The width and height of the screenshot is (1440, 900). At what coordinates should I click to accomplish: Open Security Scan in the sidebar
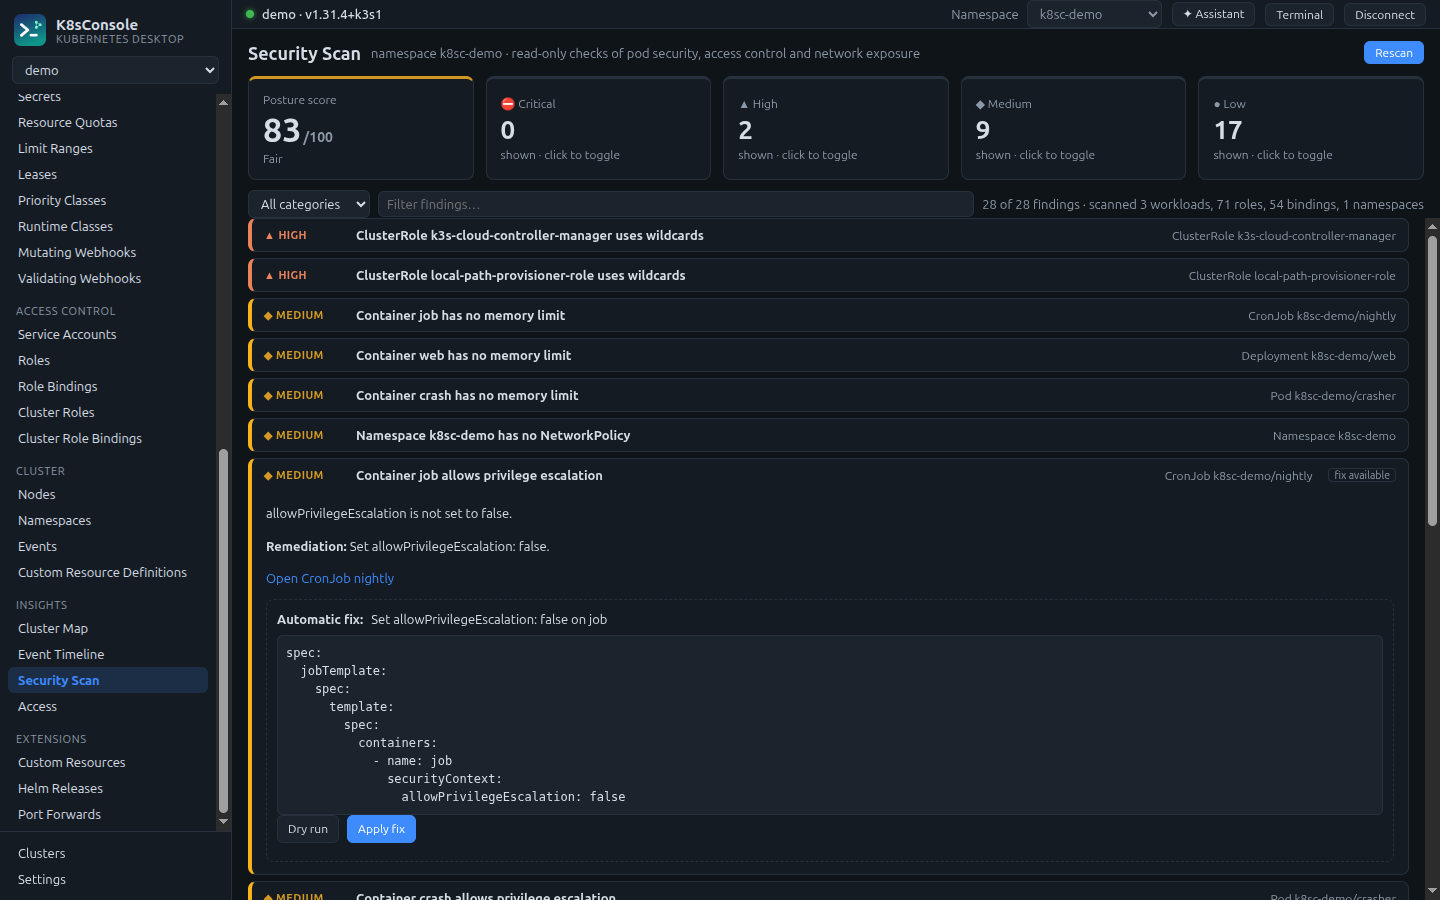point(108,680)
